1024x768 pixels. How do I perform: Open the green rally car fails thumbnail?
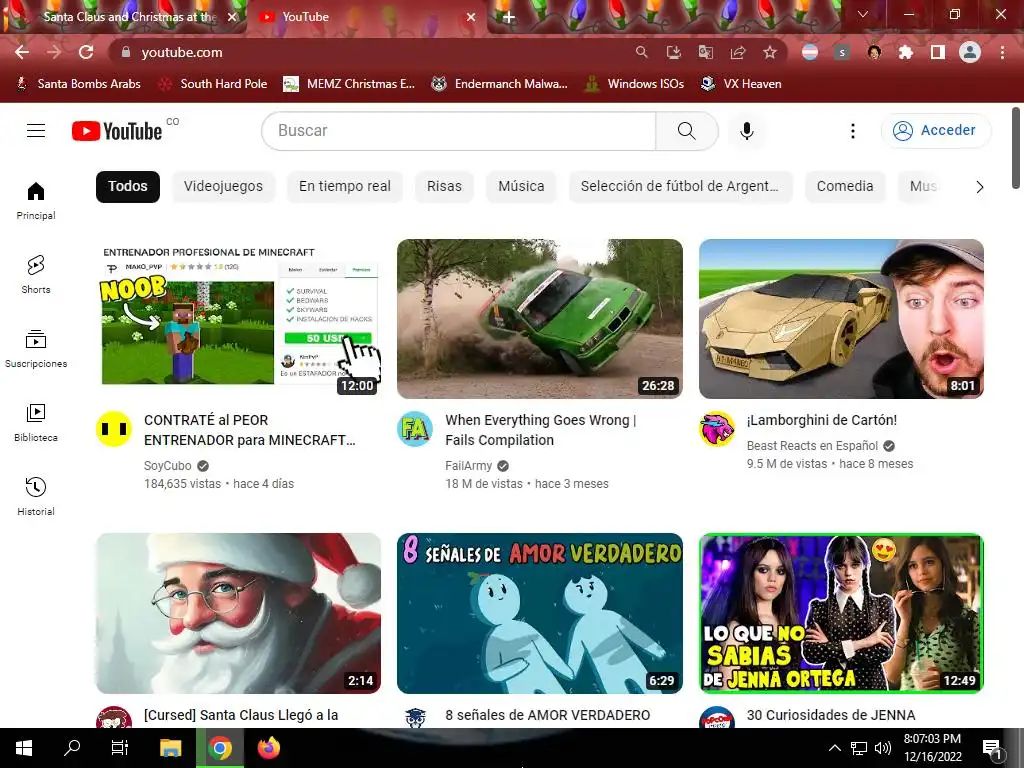[539, 319]
